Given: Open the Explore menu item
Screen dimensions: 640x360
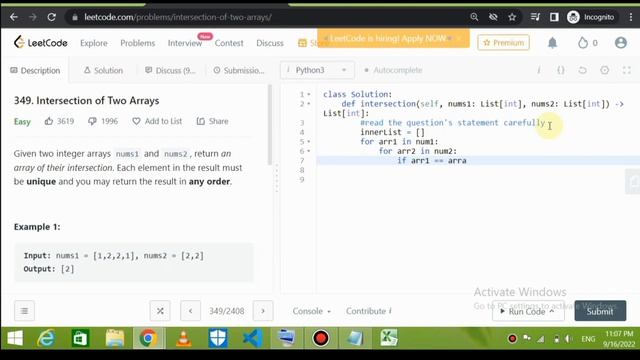Looking at the screenshot, I should [x=94, y=43].
